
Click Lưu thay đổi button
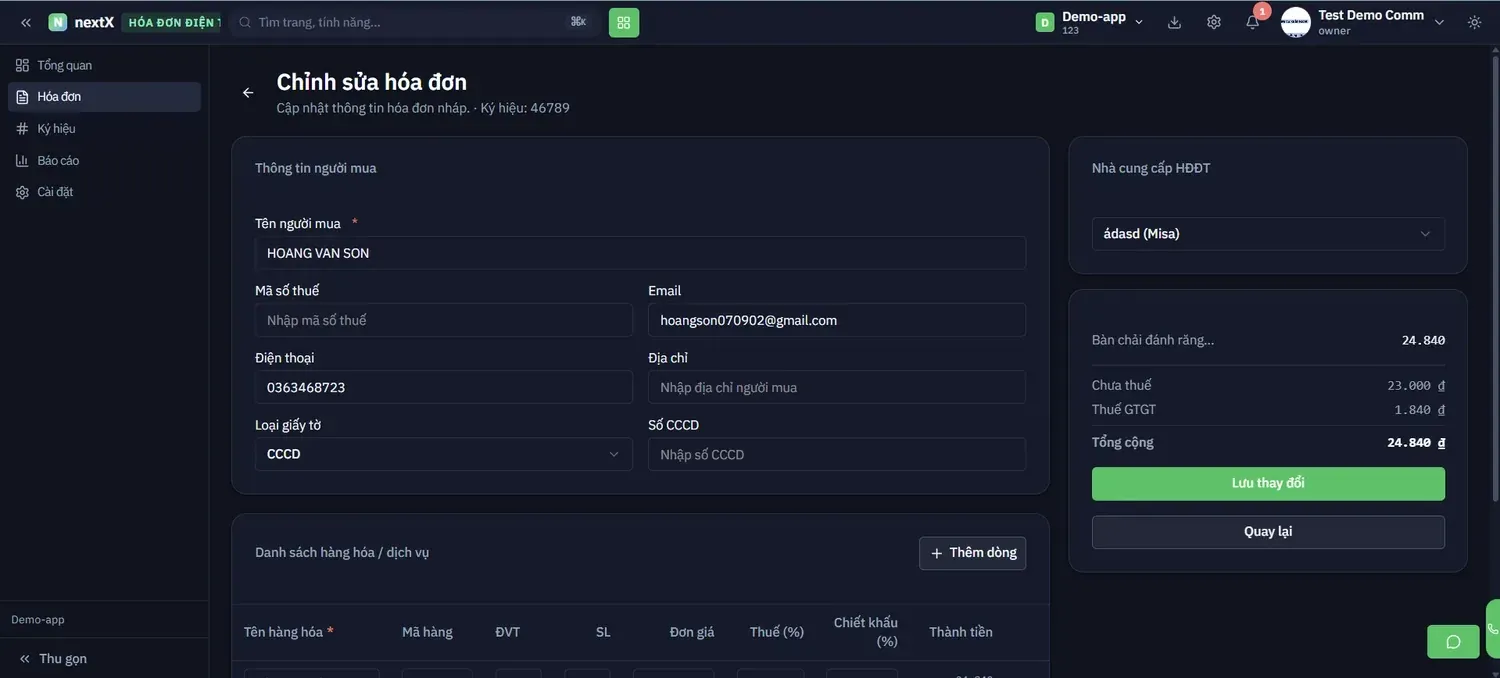click(1268, 484)
